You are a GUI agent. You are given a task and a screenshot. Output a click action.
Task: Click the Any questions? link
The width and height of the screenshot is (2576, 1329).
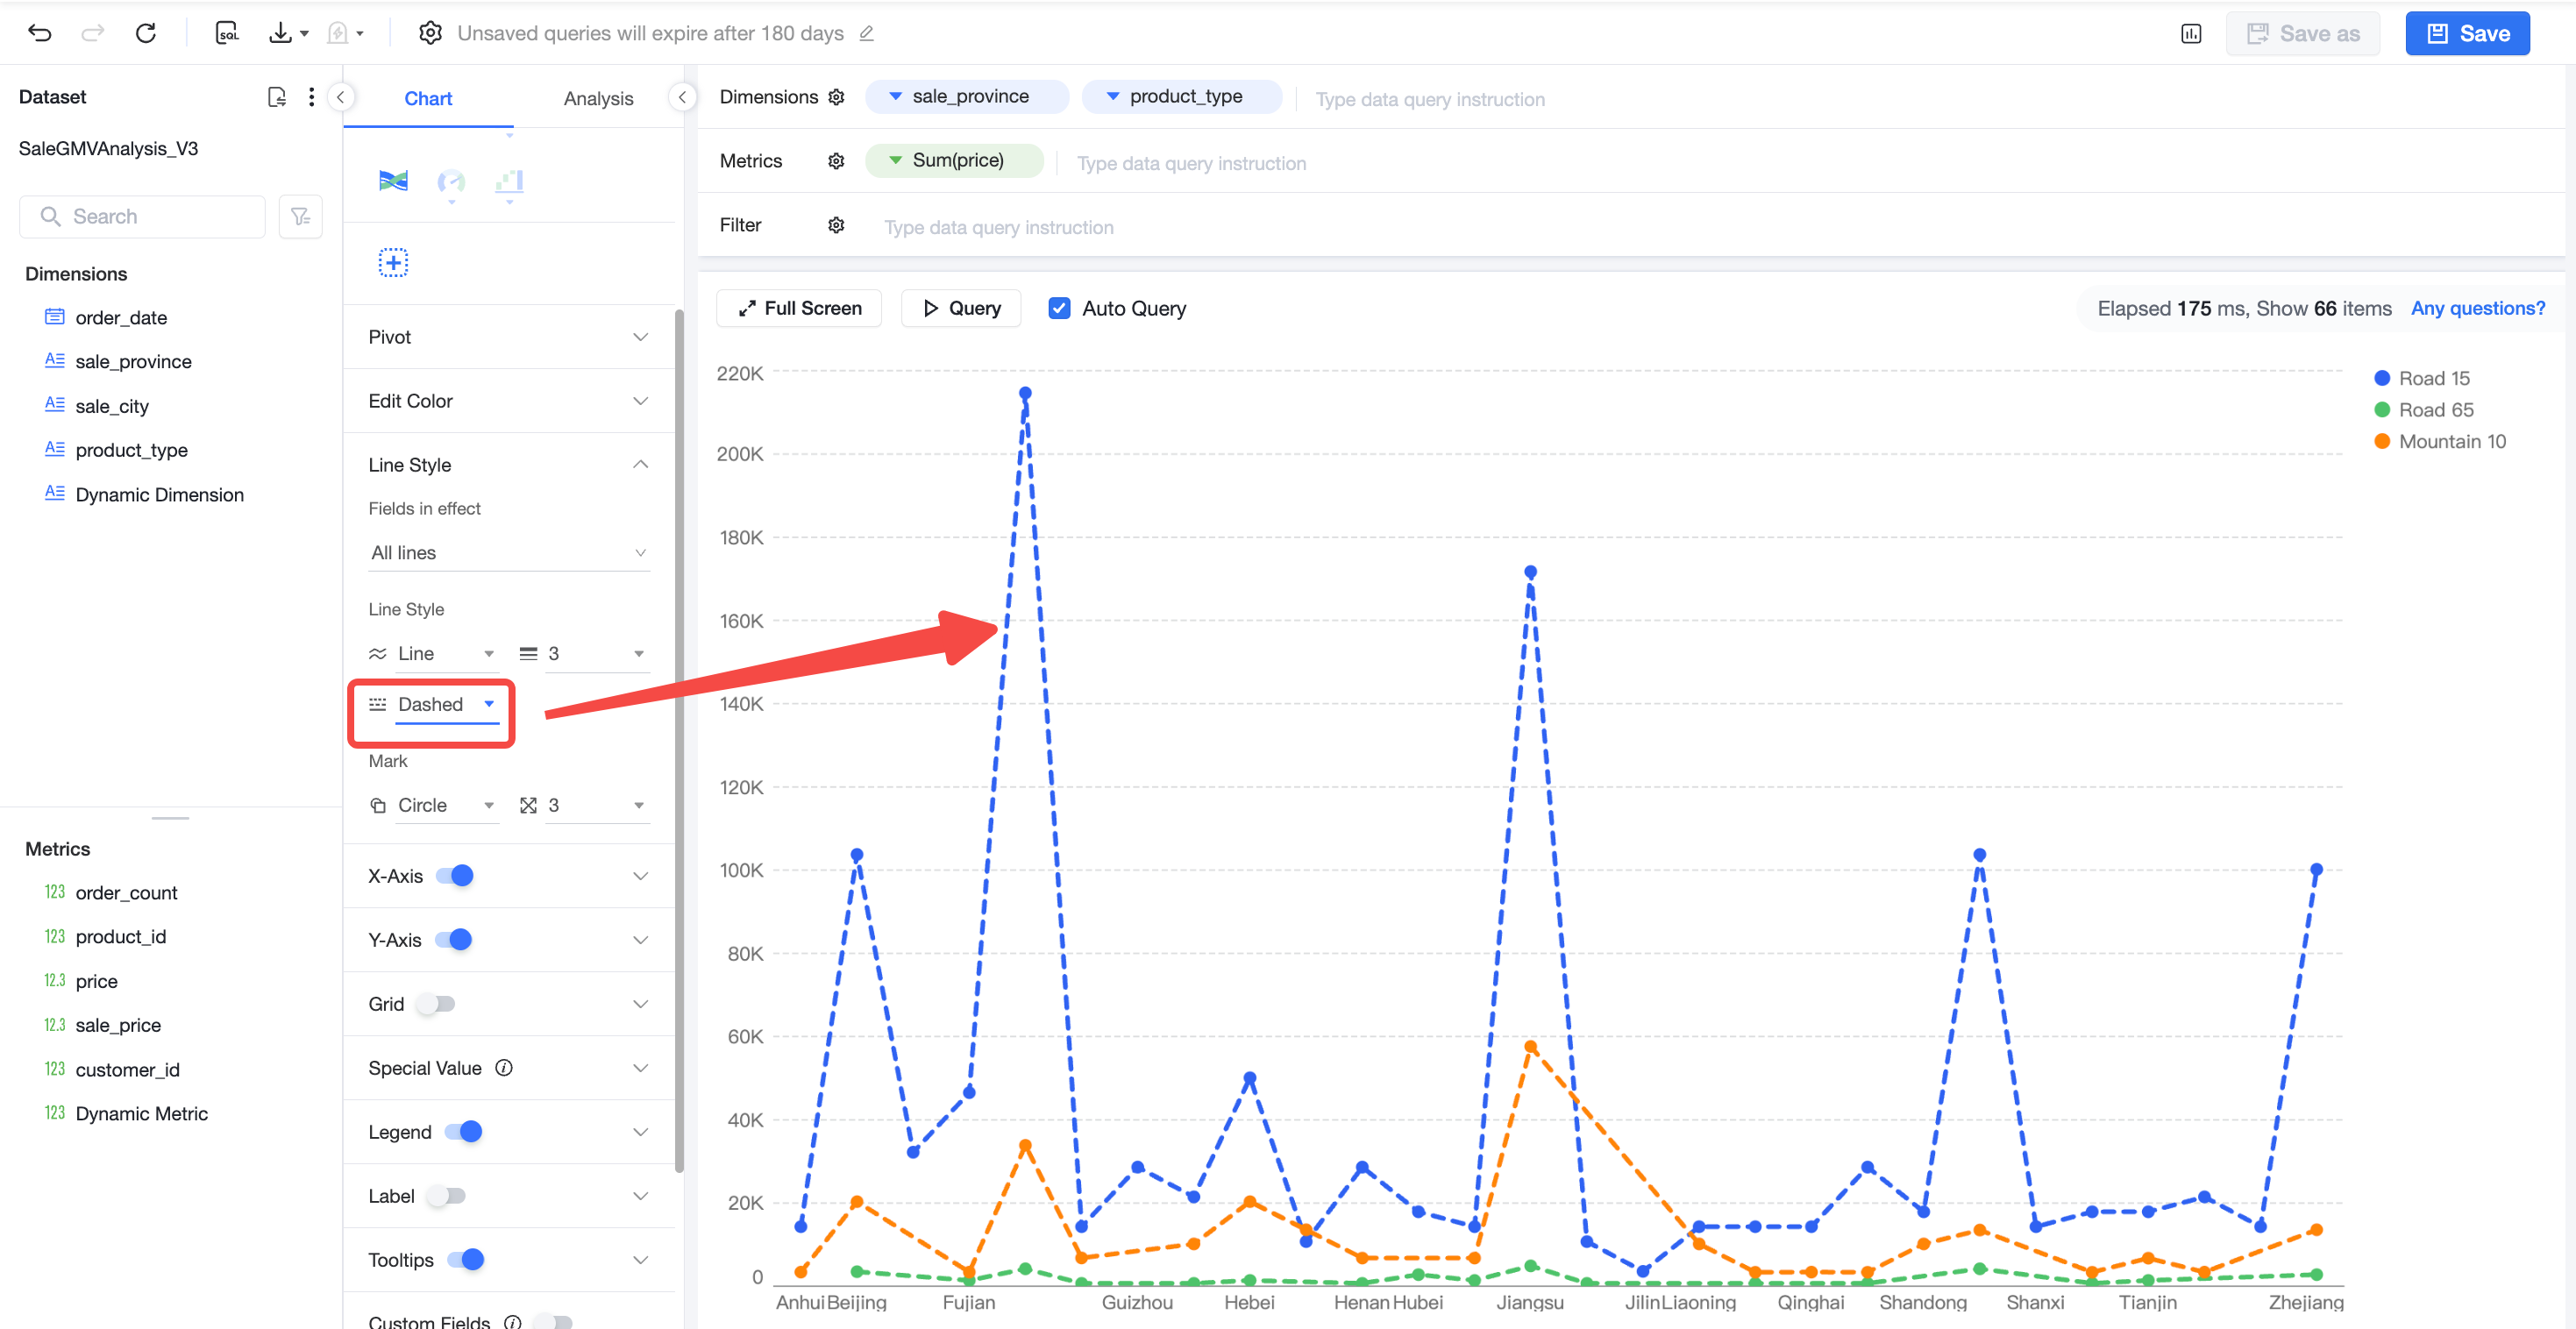[2478, 308]
